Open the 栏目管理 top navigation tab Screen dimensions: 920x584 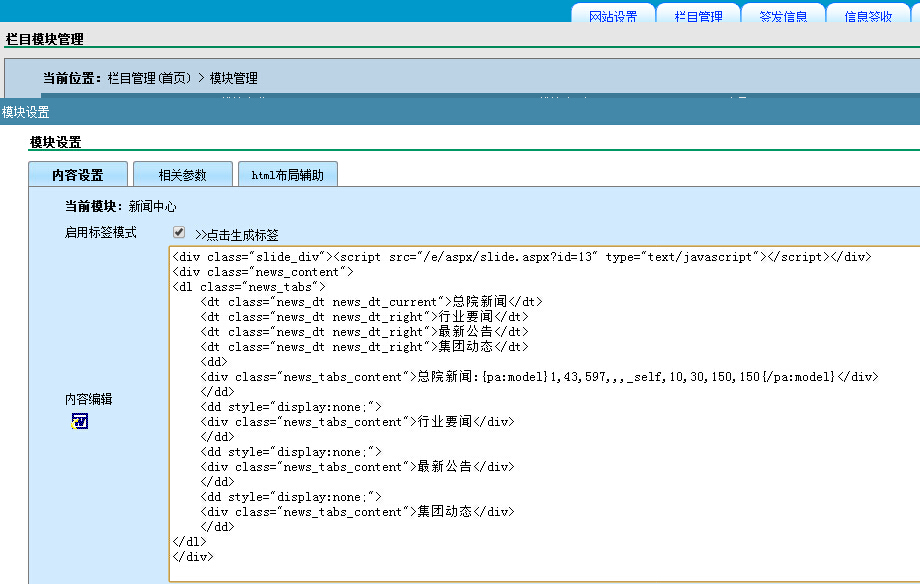coord(698,16)
